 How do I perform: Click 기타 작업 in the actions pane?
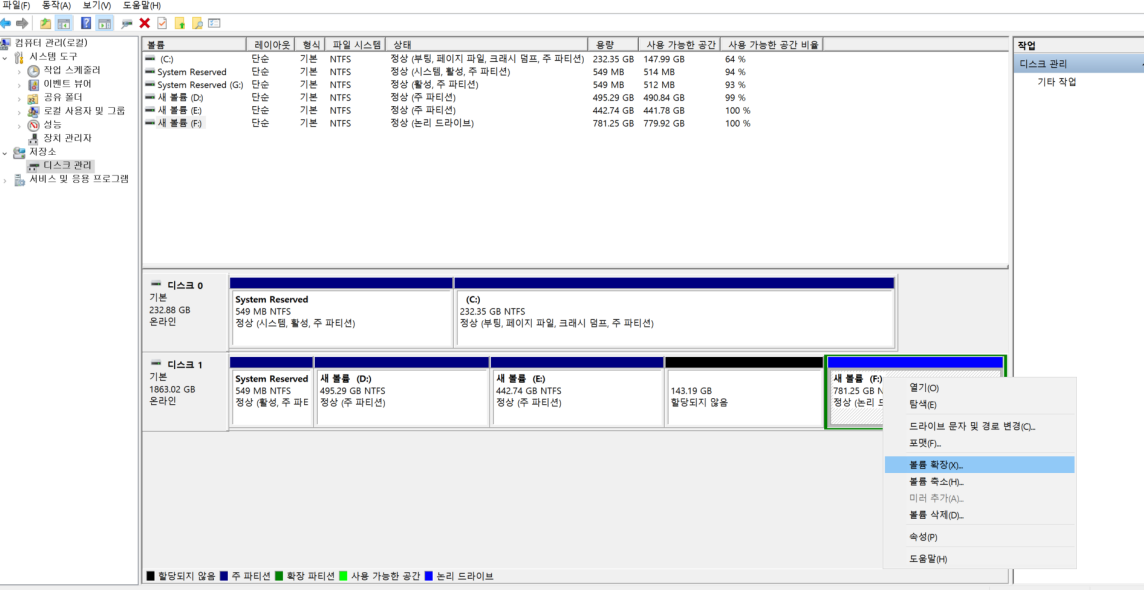coord(1056,82)
